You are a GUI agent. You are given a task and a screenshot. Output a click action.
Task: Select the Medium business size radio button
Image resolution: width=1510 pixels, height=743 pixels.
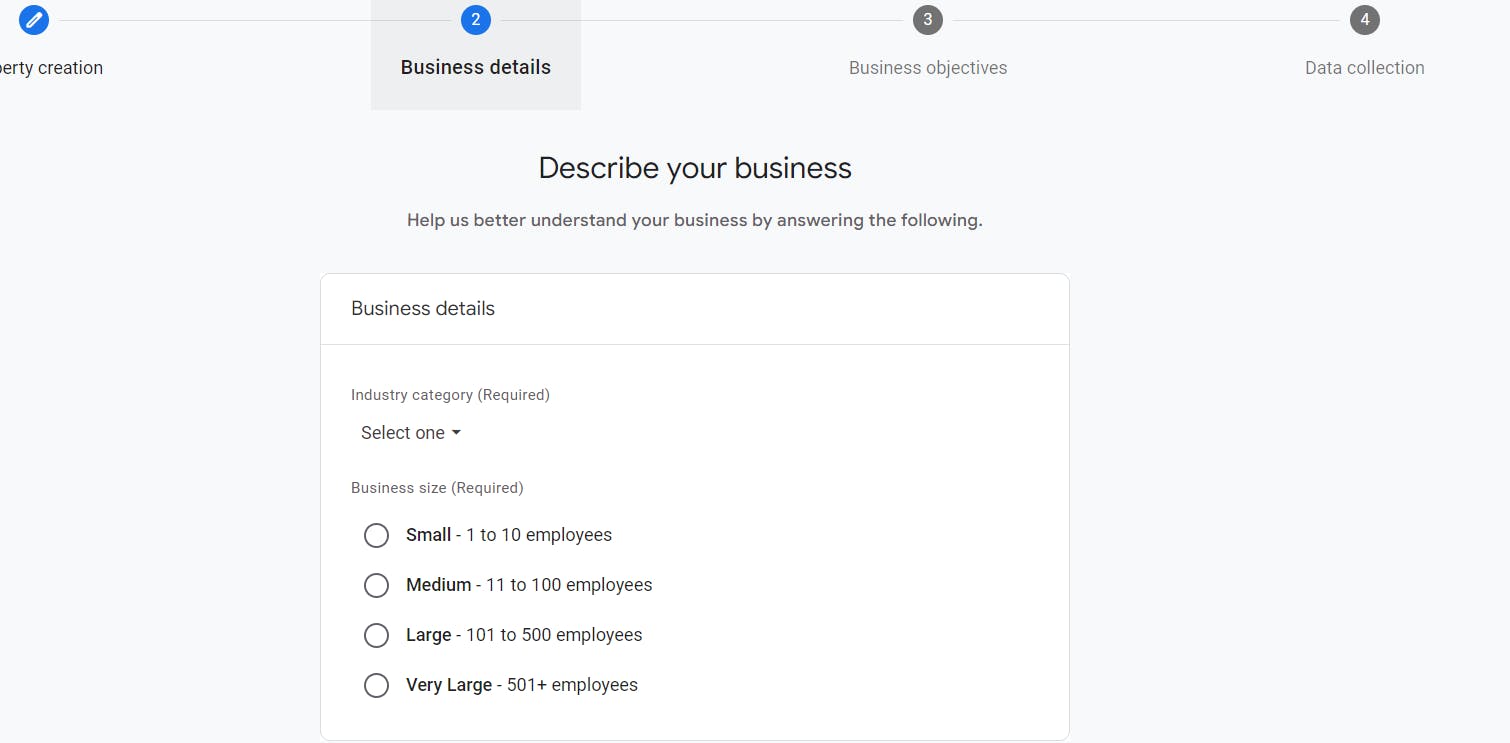point(376,585)
